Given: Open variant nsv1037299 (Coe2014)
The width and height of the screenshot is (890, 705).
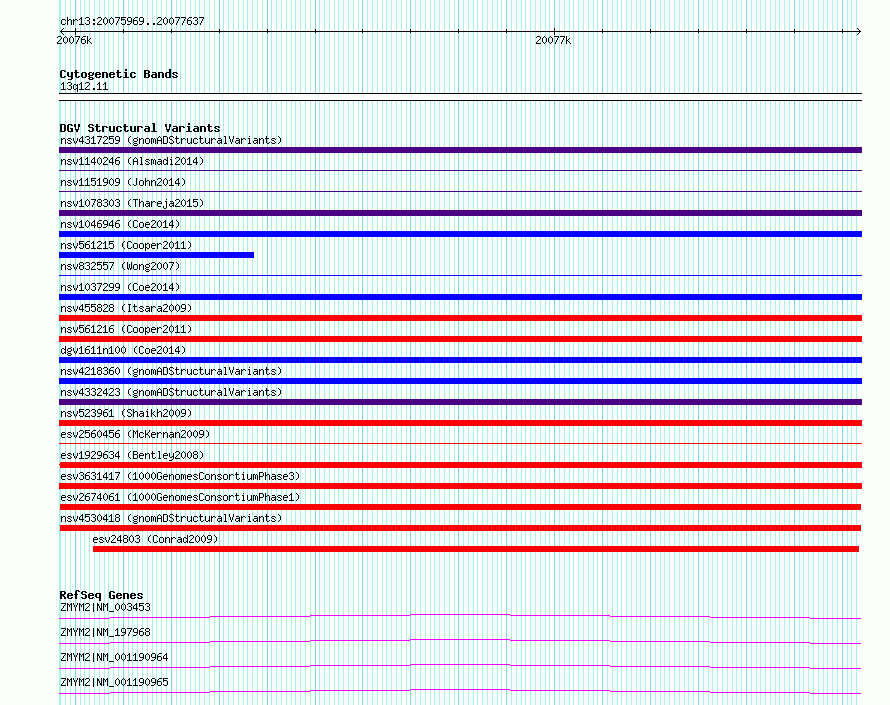Looking at the screenshot, I should click(x=120, y=287).
